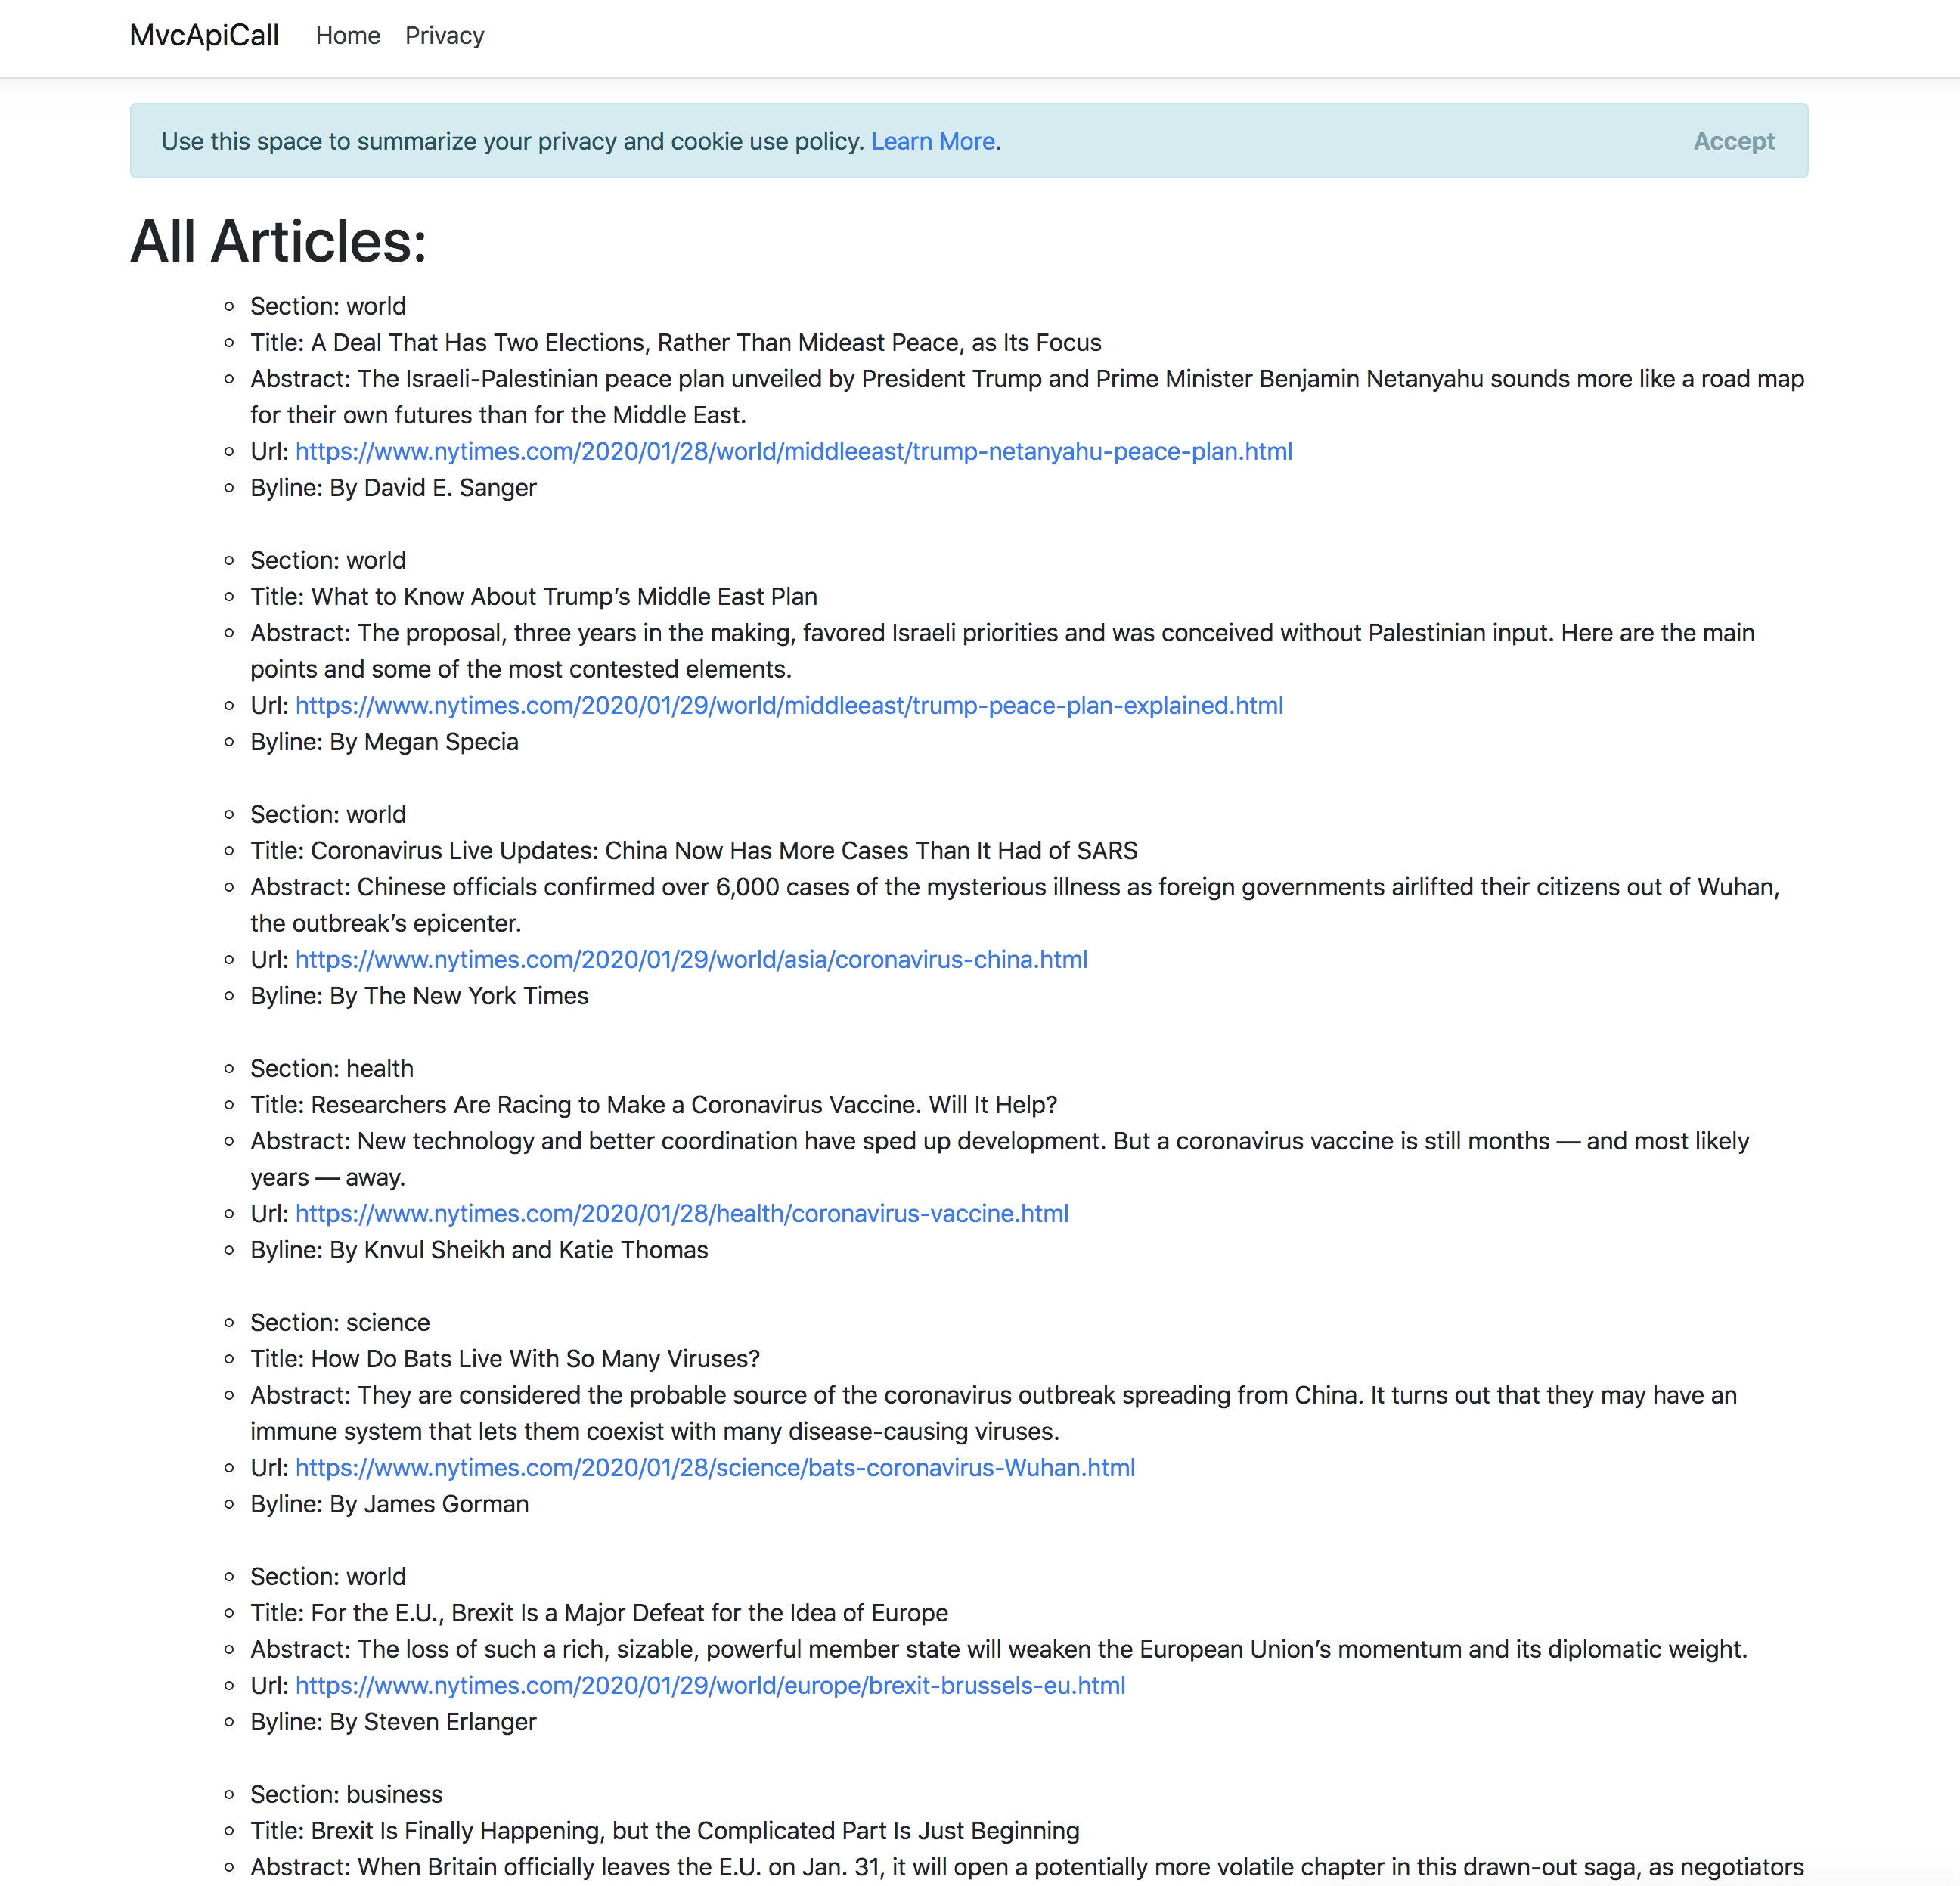
Task: Open the Privacy navigation item
Action: coord(444,36)
